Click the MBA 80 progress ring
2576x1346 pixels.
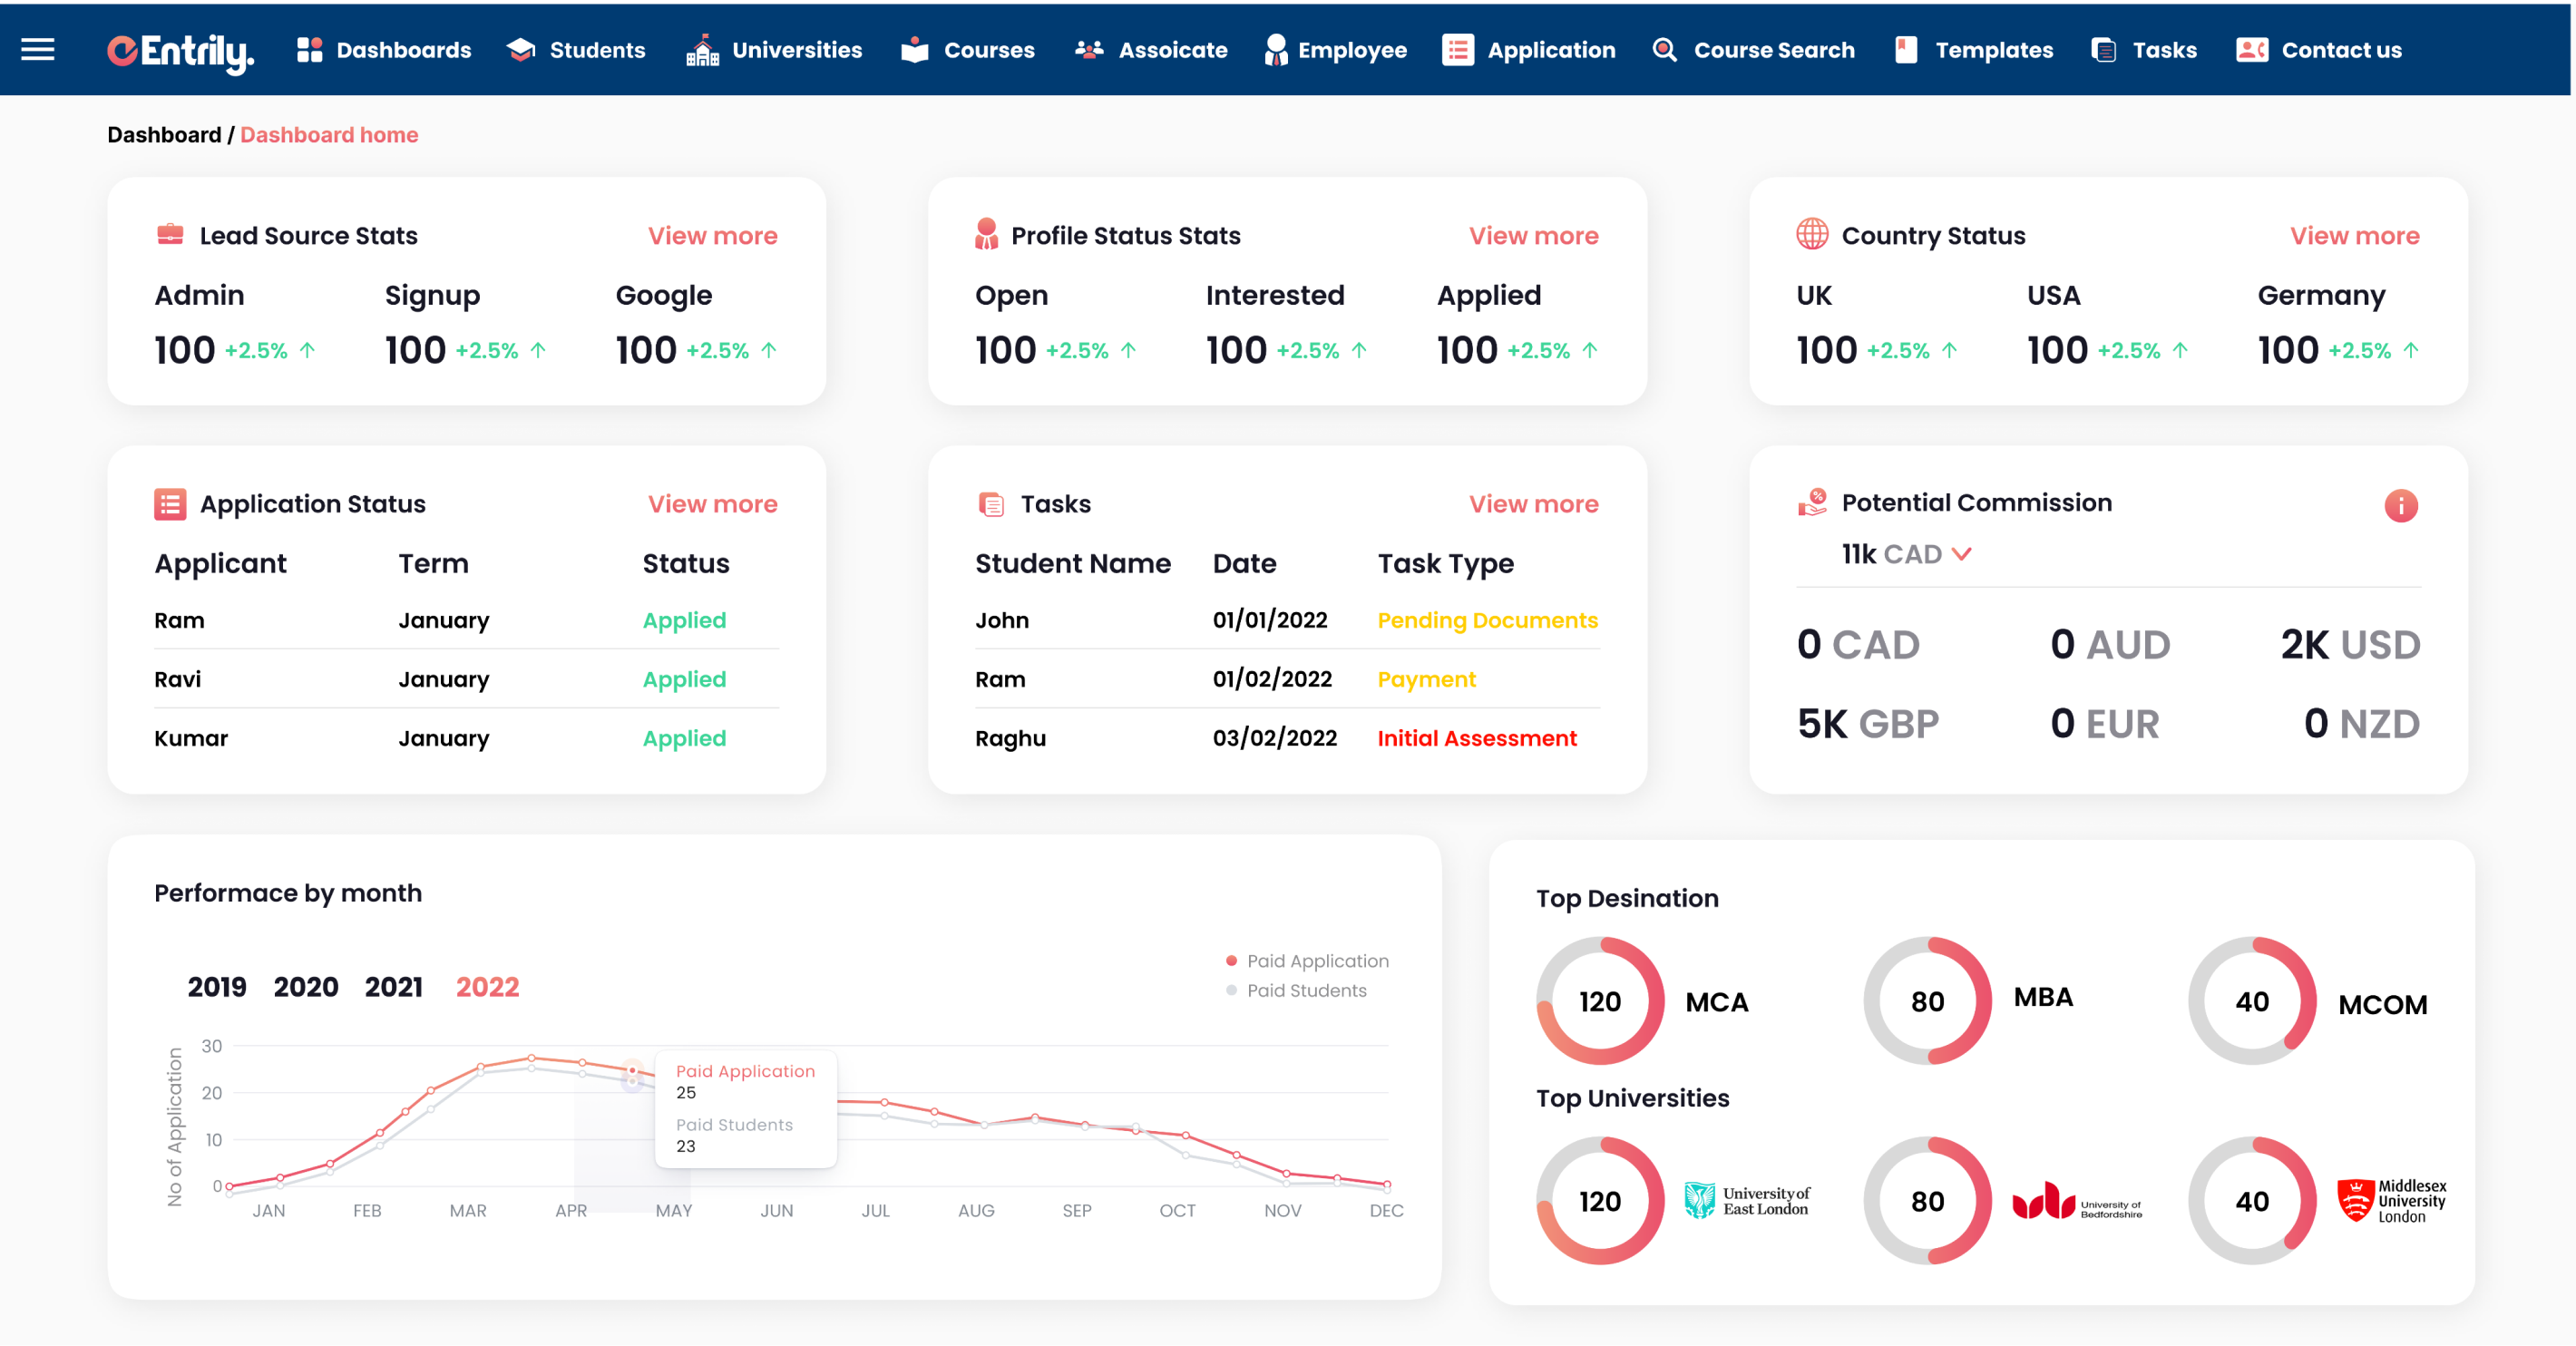coord(1927,1000)
